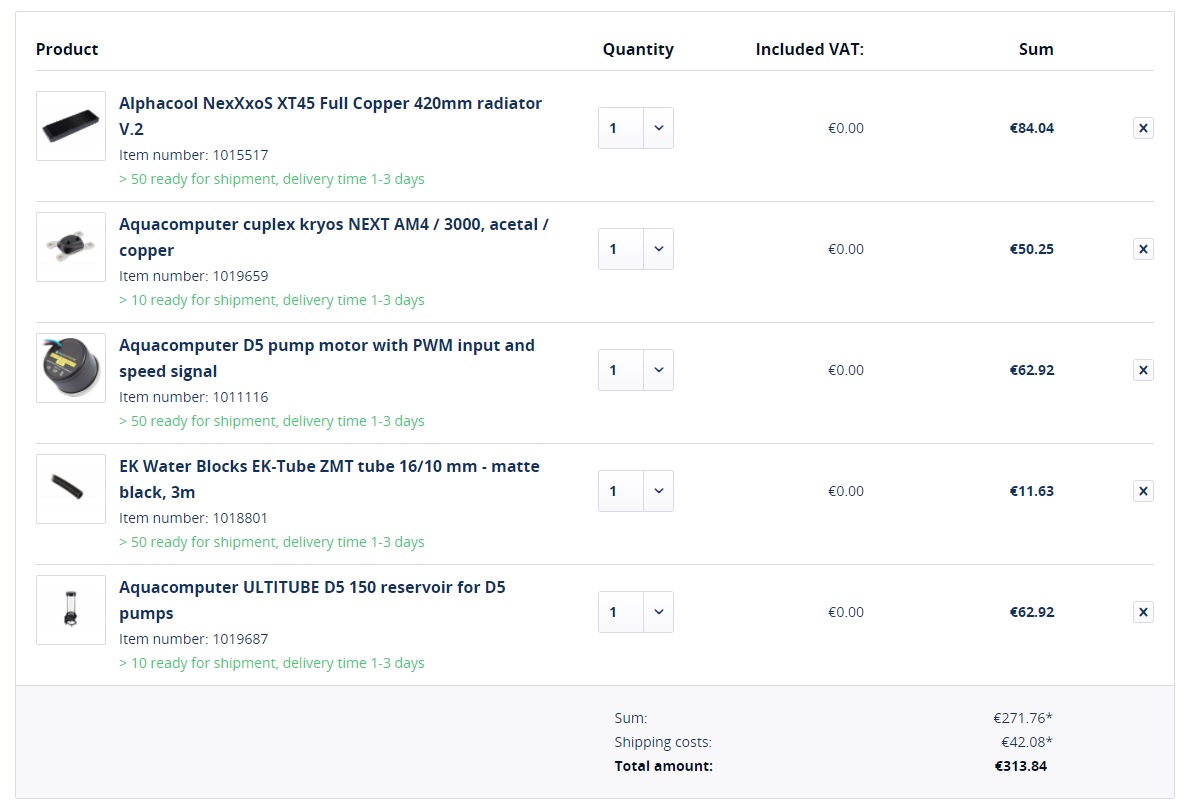Open the D5 pump motor thumbnail image

tap(71, 368)
